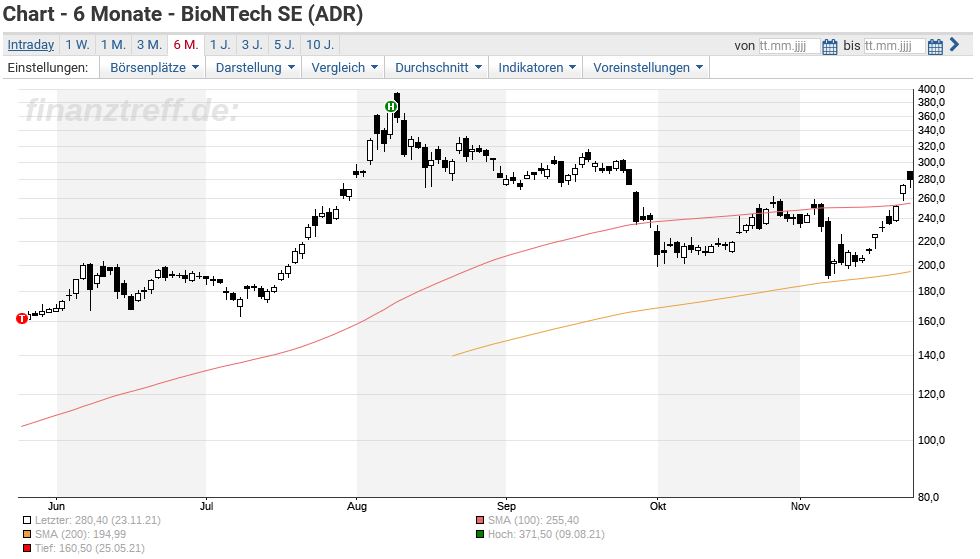The height and width of the screenshot is (559, 980).
Task: Open the Börsenplätze dropdown
Action: 154,68
